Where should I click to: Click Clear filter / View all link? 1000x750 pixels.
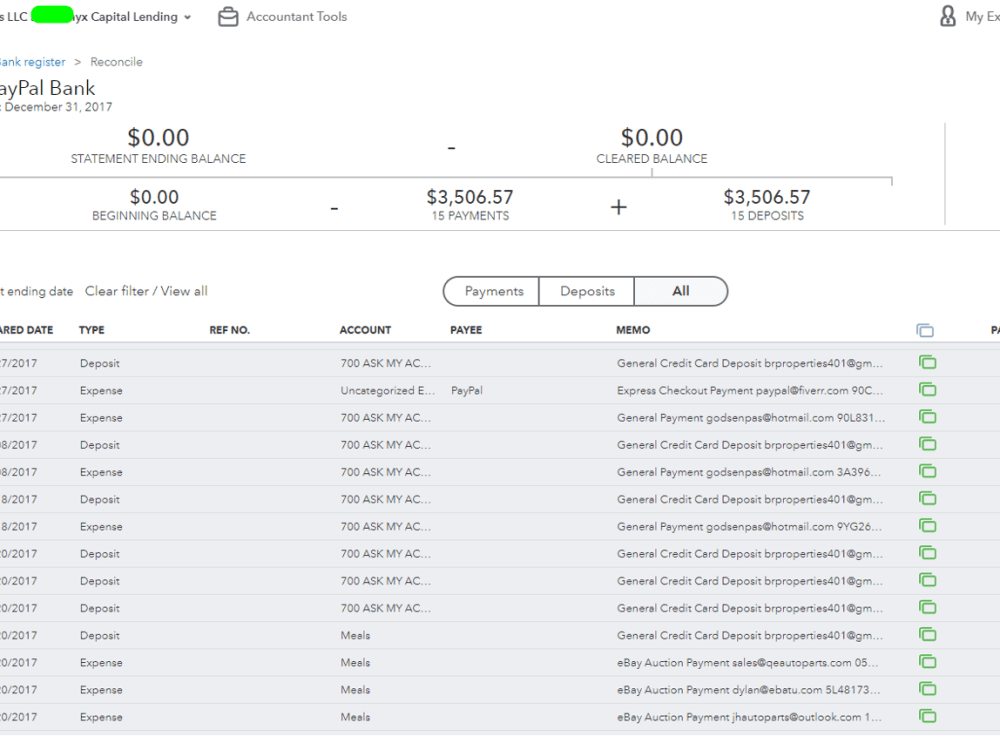coord(146,291)
